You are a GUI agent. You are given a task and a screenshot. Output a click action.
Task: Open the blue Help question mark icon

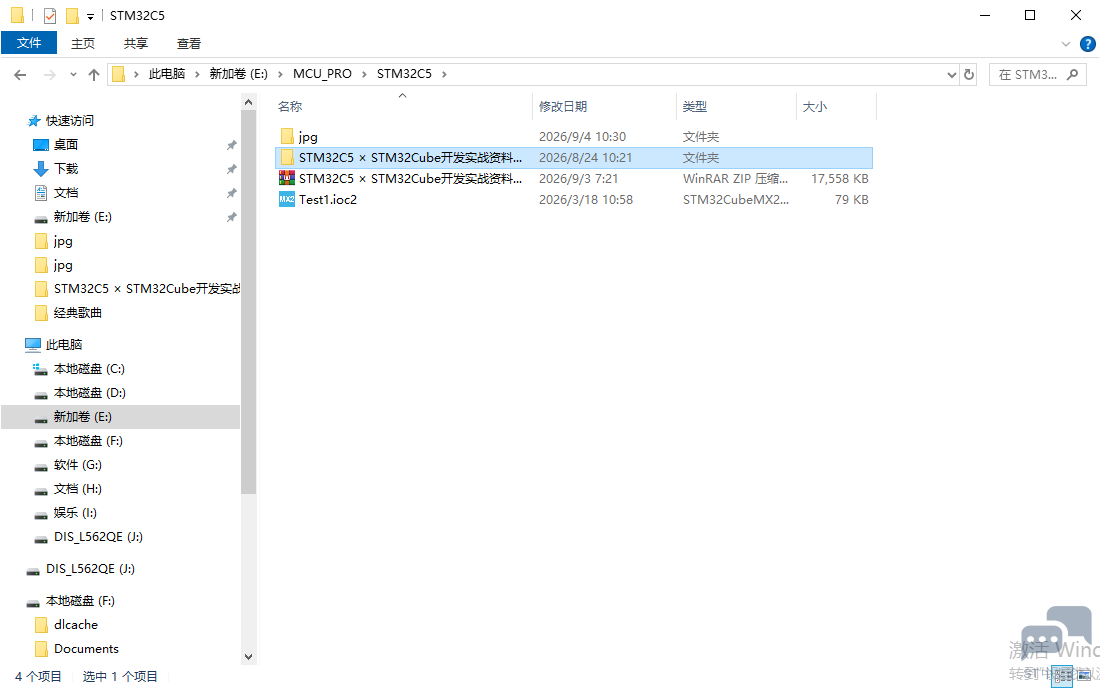coord(1087,44)
